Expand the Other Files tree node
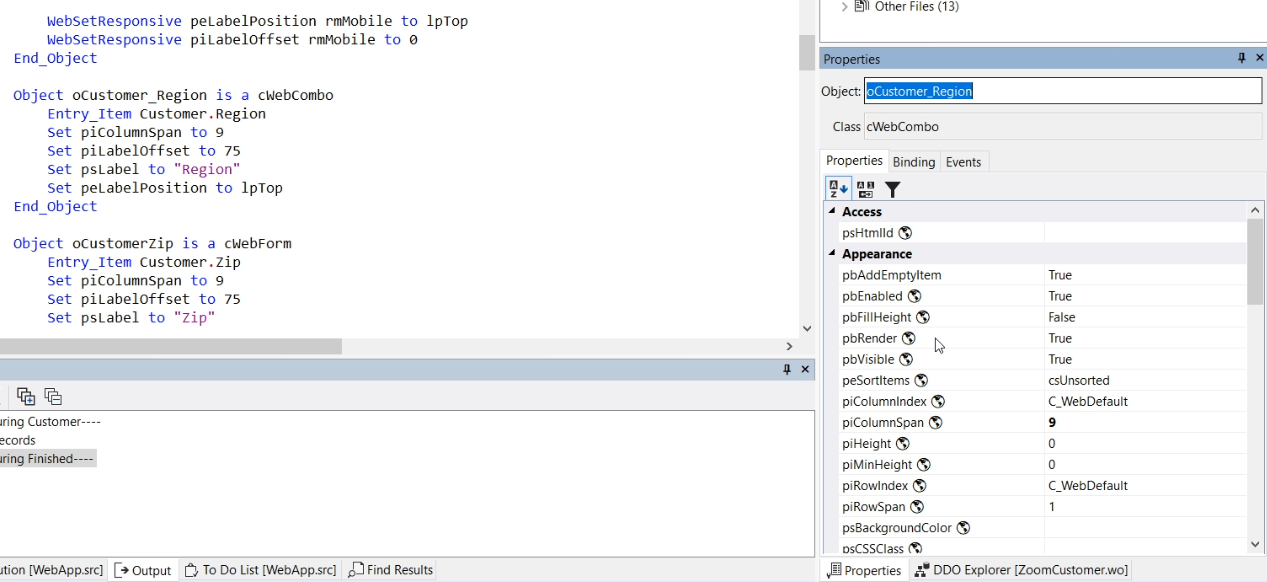Screen dimensions: 1267x582 [844, 7]
